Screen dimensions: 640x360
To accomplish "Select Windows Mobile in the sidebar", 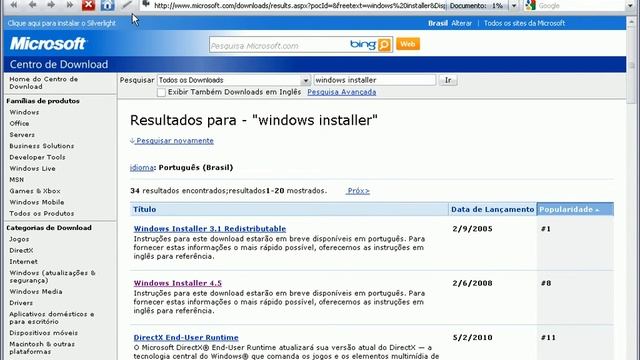I will (x=37, y=202).
